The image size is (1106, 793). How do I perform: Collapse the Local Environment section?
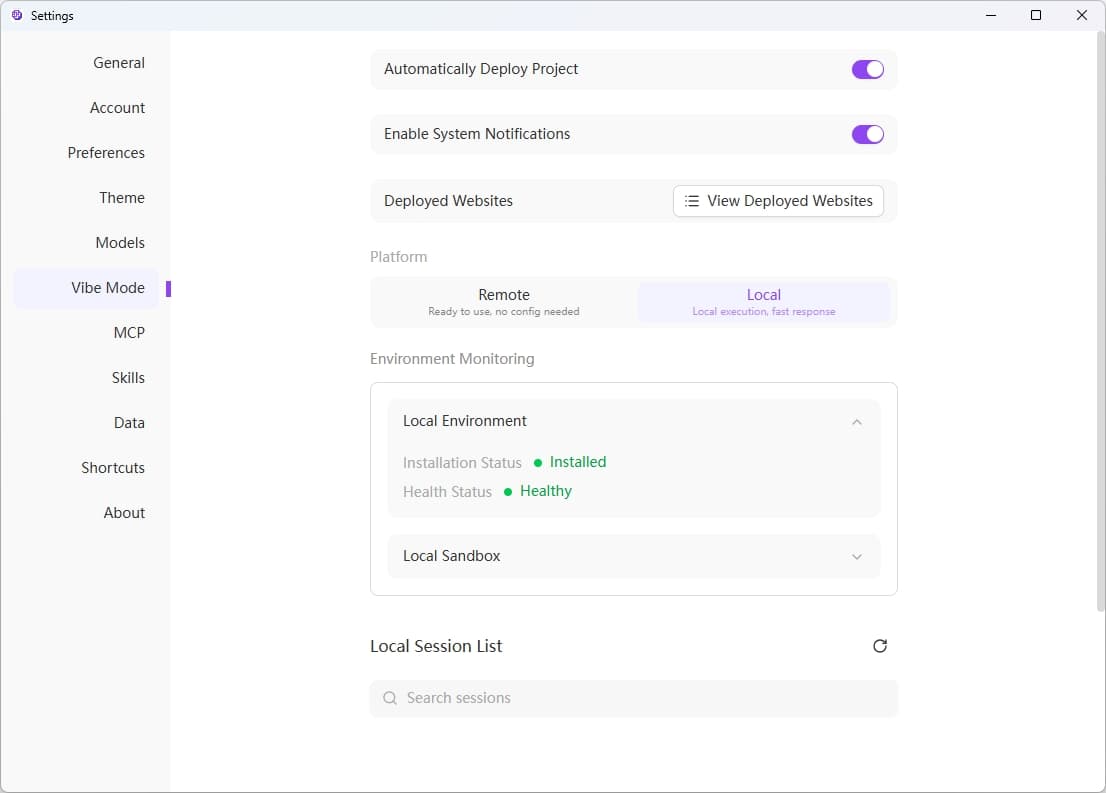click(x=856, y=422)
